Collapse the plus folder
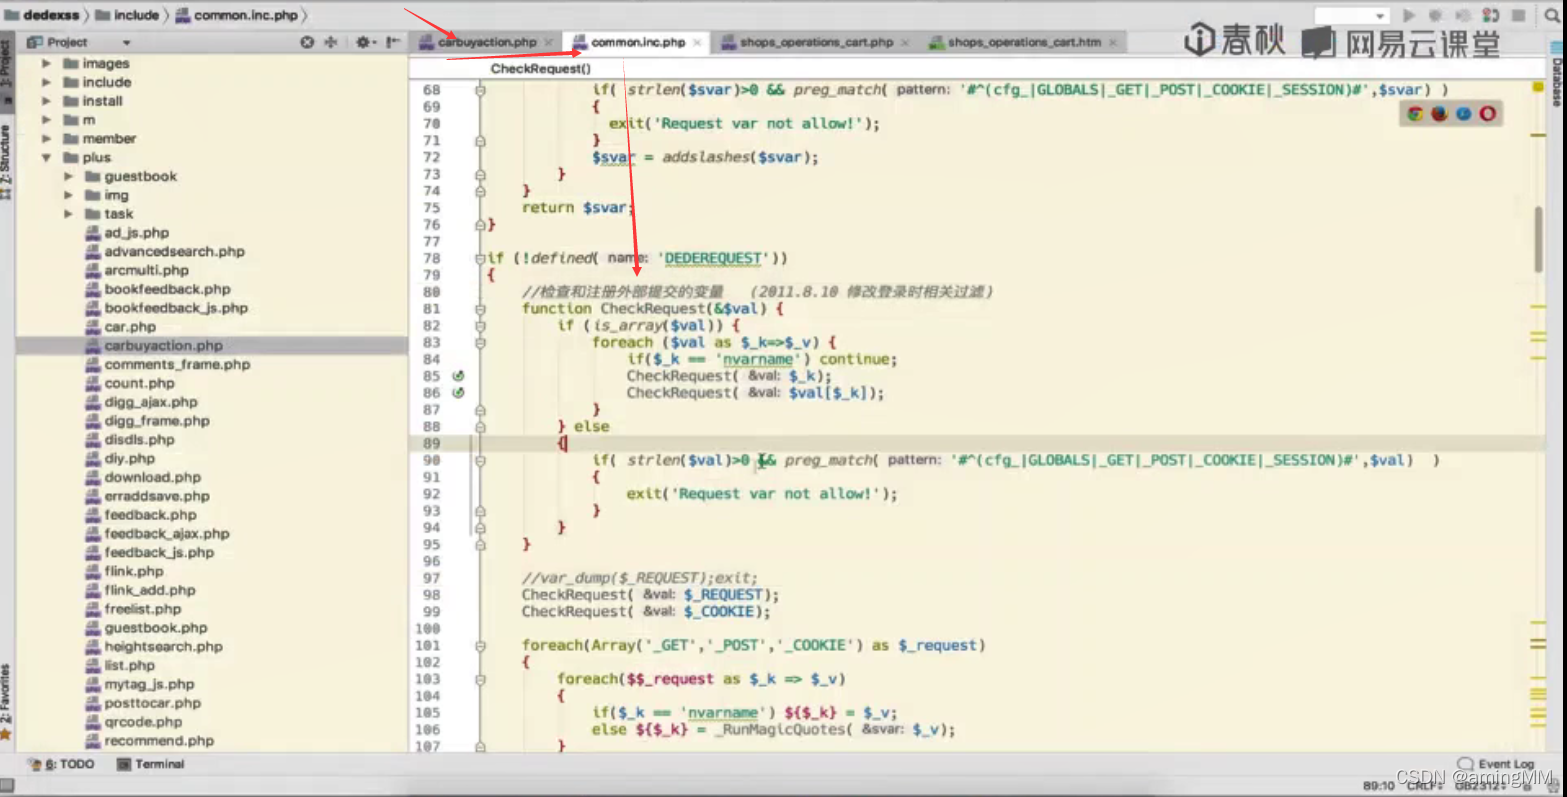This screenshot has height=797, width=1567. click(x=46, y=158)
